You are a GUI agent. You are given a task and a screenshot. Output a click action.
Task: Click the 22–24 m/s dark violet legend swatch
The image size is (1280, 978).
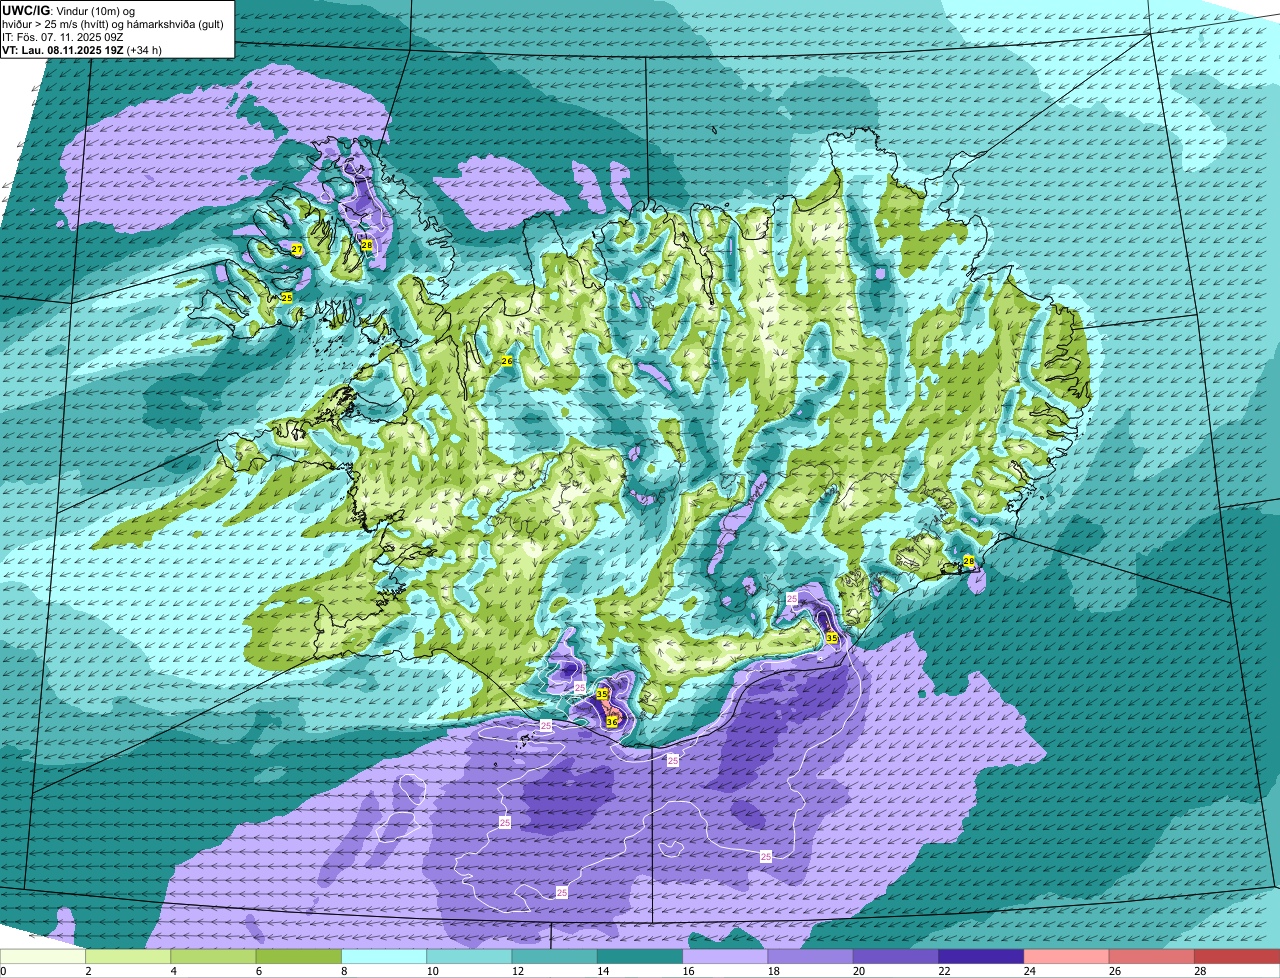pyautogui.click(x=981, y=956)
